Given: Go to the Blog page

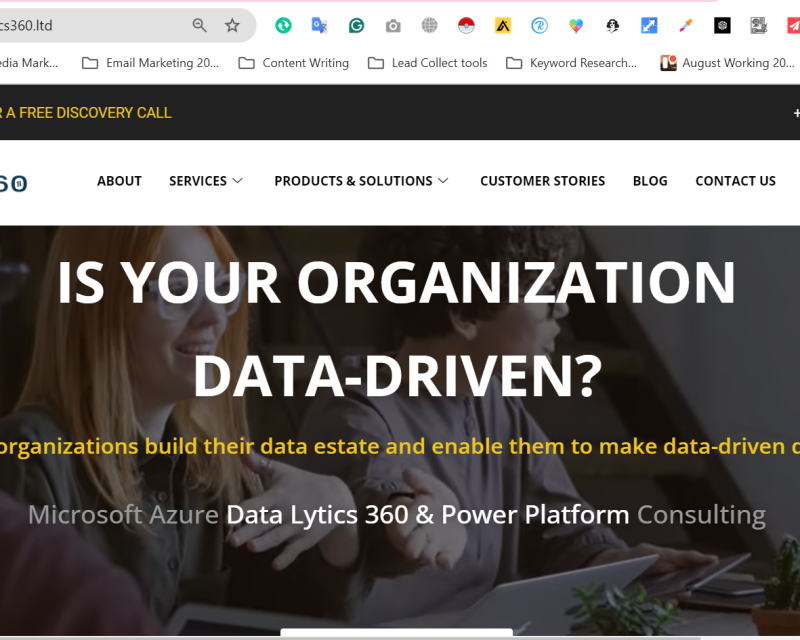Looking at the screenshot, I should [650, 181].
